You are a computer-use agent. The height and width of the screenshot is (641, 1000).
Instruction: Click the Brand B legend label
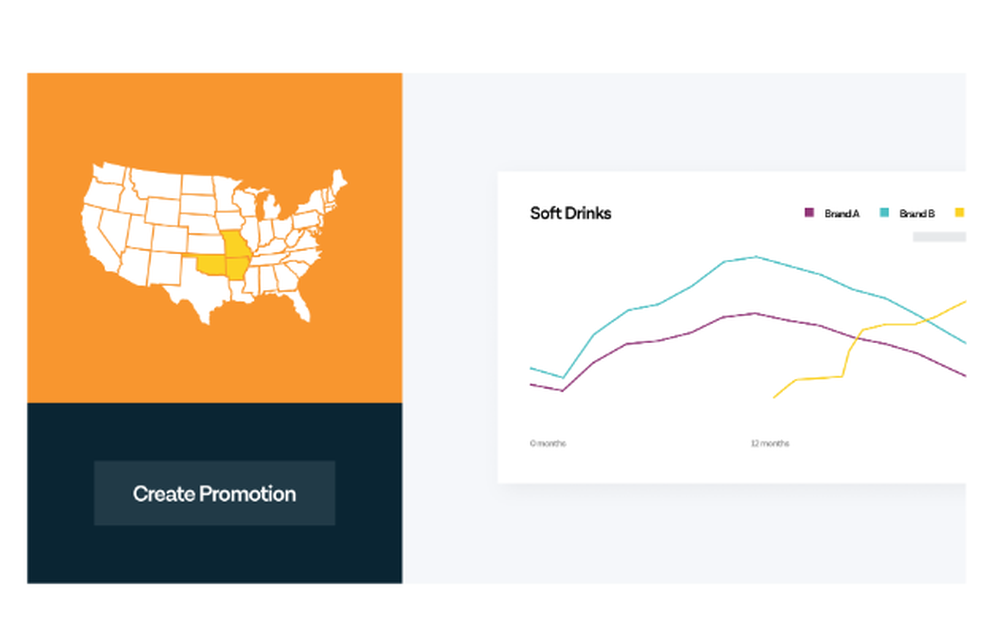tap(917, 214)
